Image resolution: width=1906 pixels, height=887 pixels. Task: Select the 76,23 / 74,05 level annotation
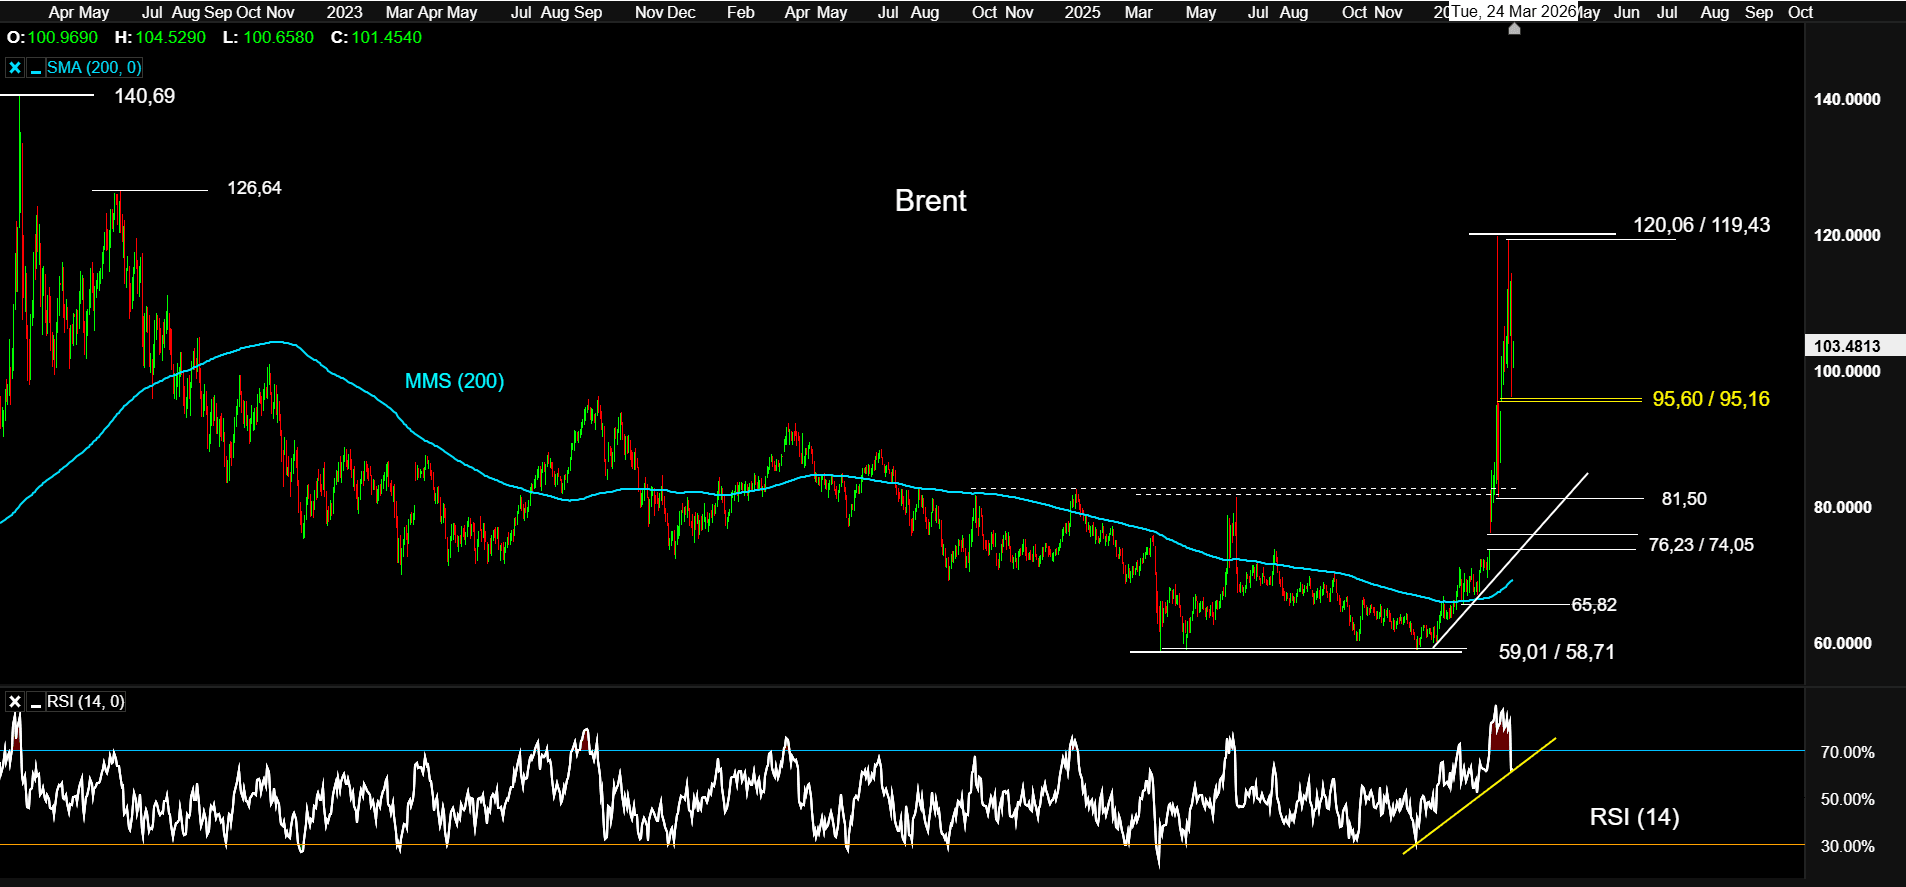coord(1700,545)
